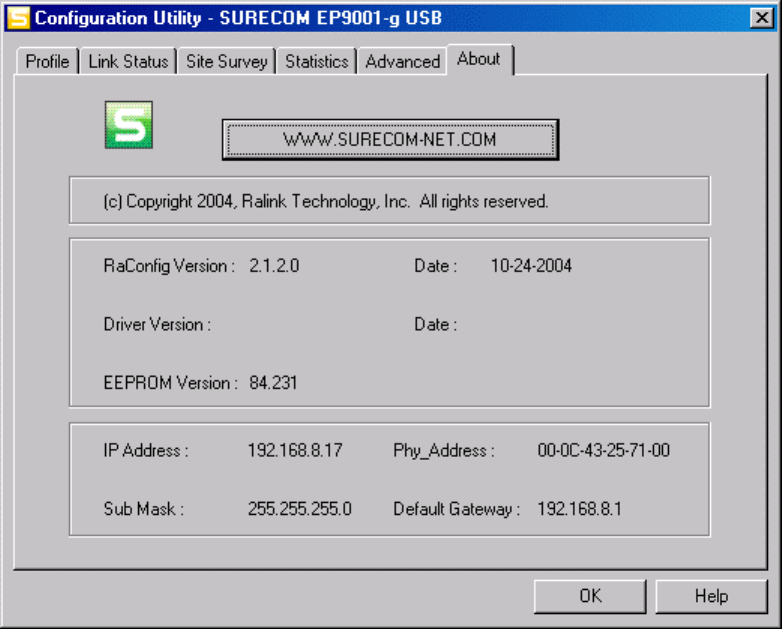Click the Default Gateway label

click(456, 509)
